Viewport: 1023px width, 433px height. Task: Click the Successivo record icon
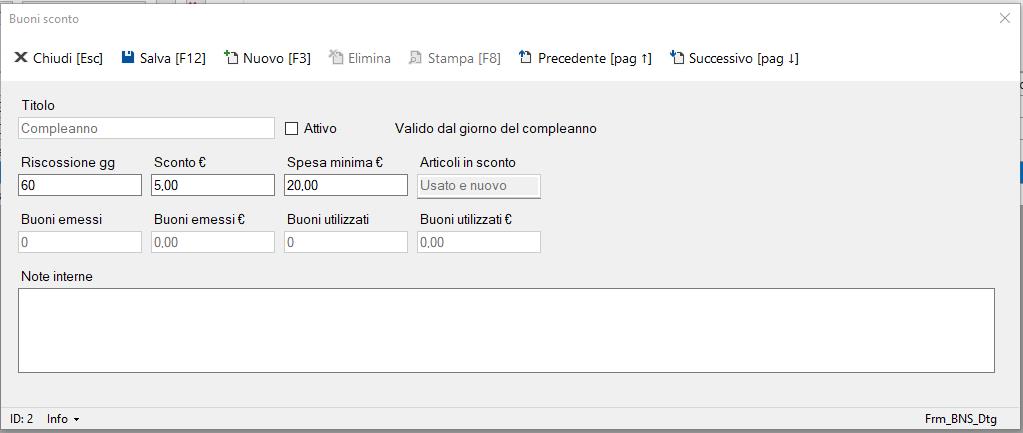(677, 58)
